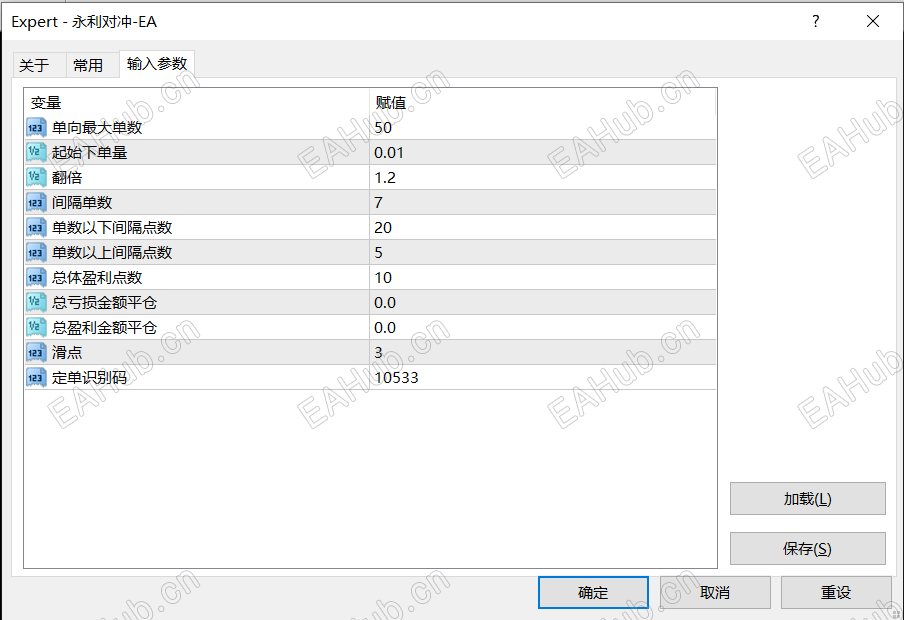Click the integer icon beside 总体盈利点数
The image size is (904, 620).
[x=36, y=277]
